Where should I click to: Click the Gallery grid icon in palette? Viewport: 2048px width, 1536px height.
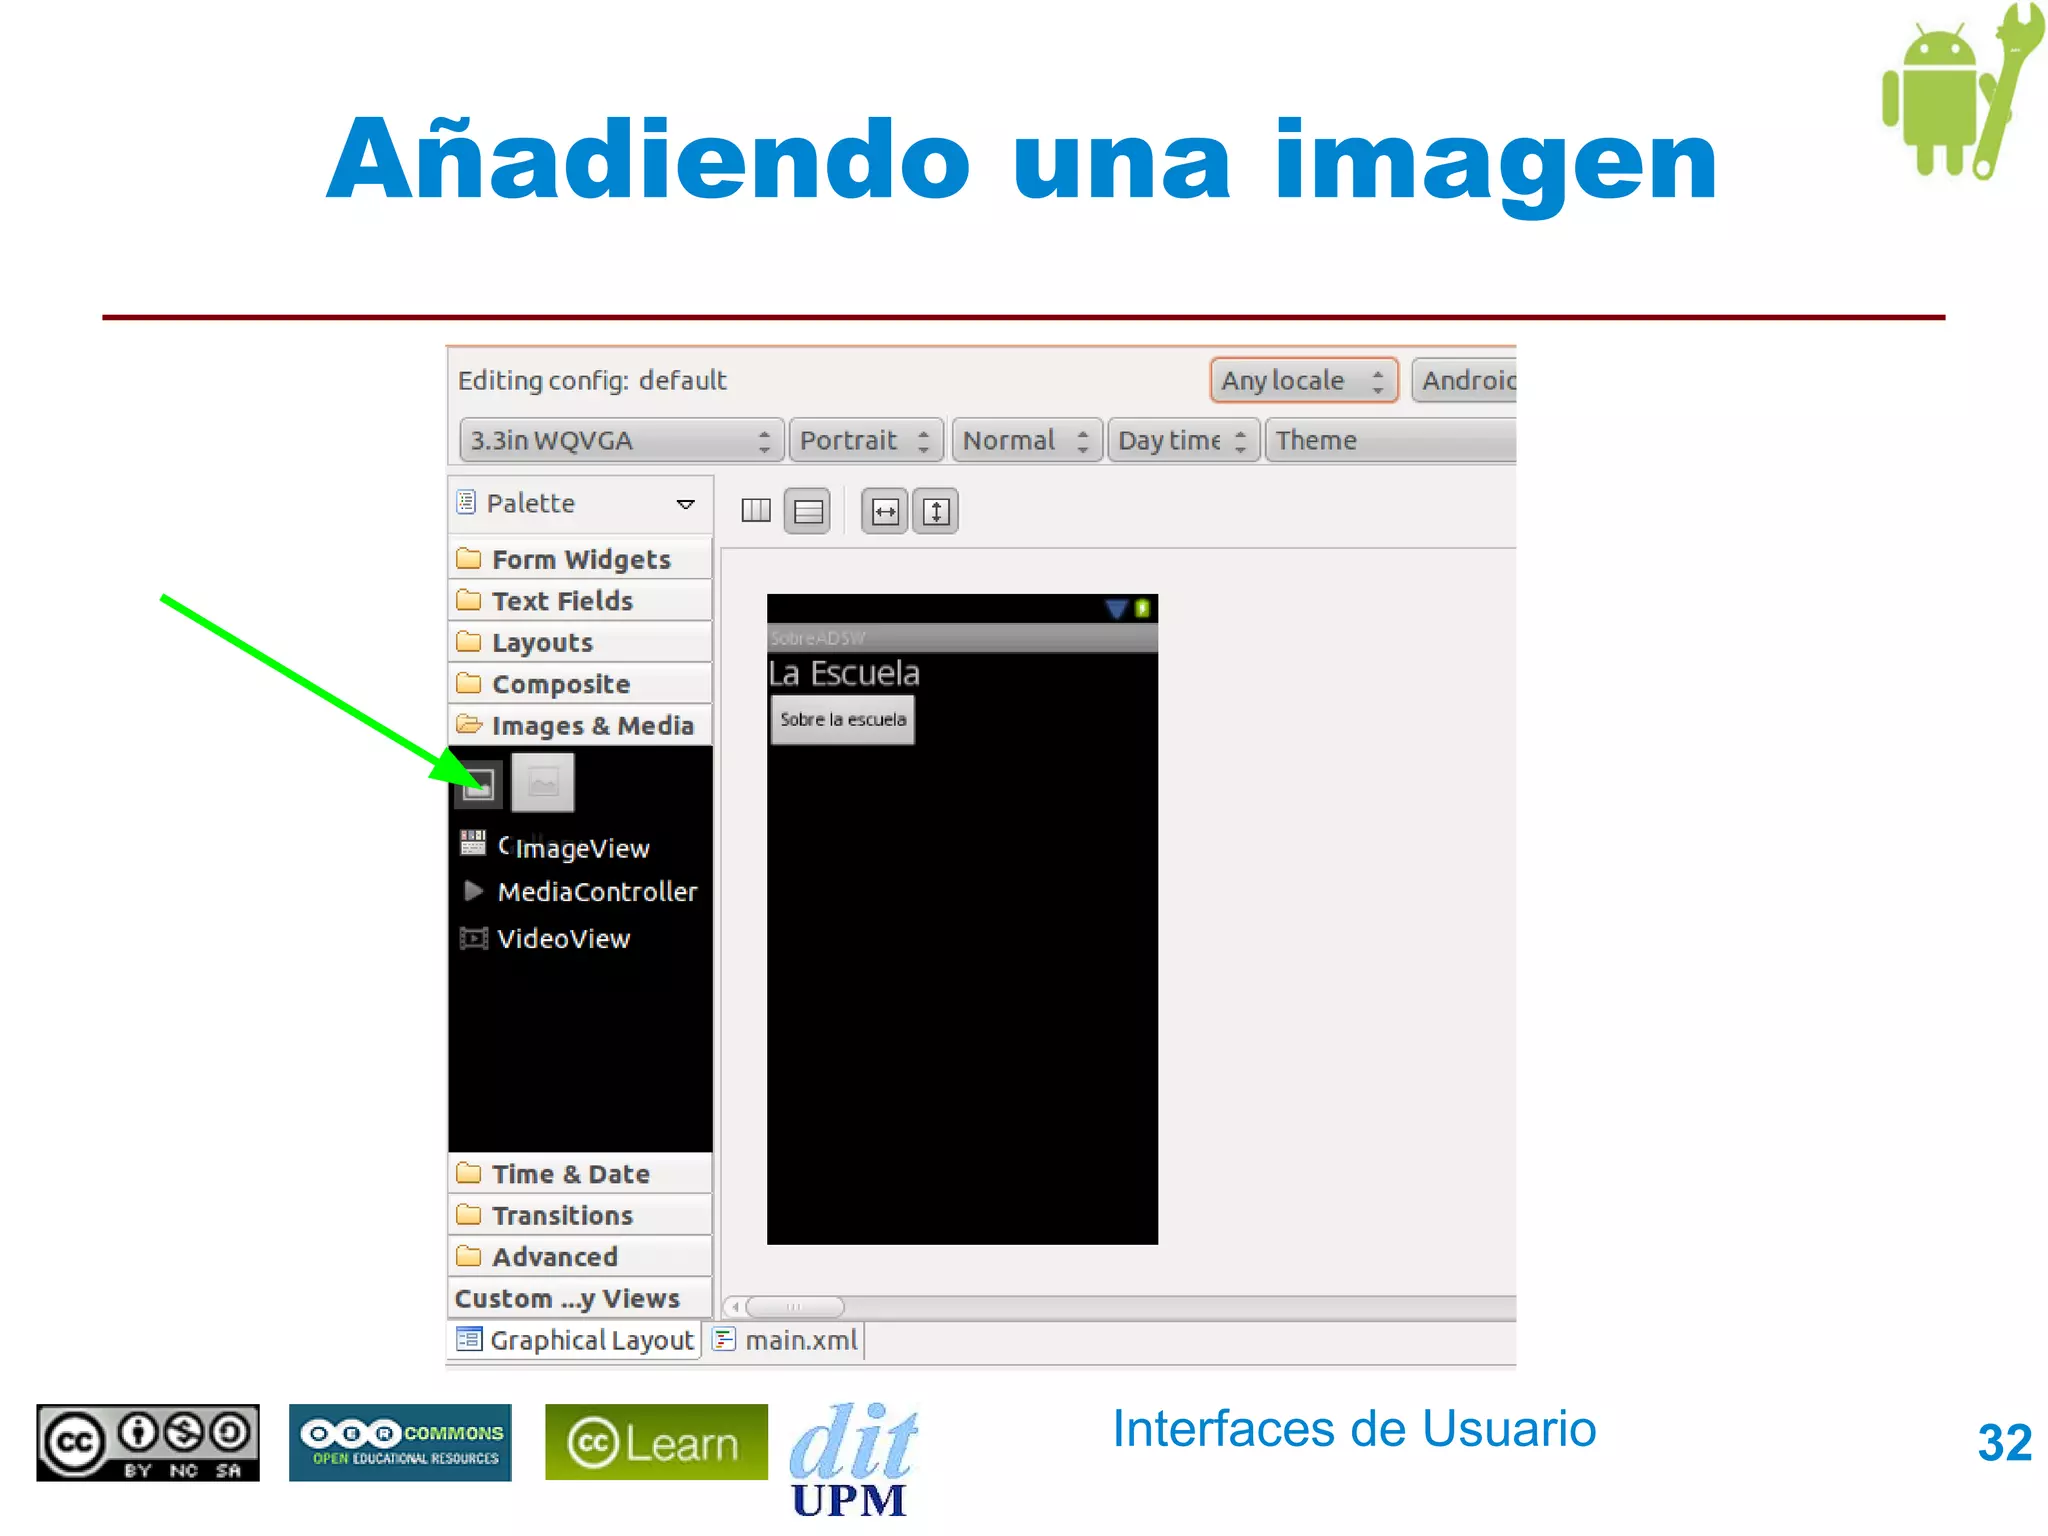[473, 843]
